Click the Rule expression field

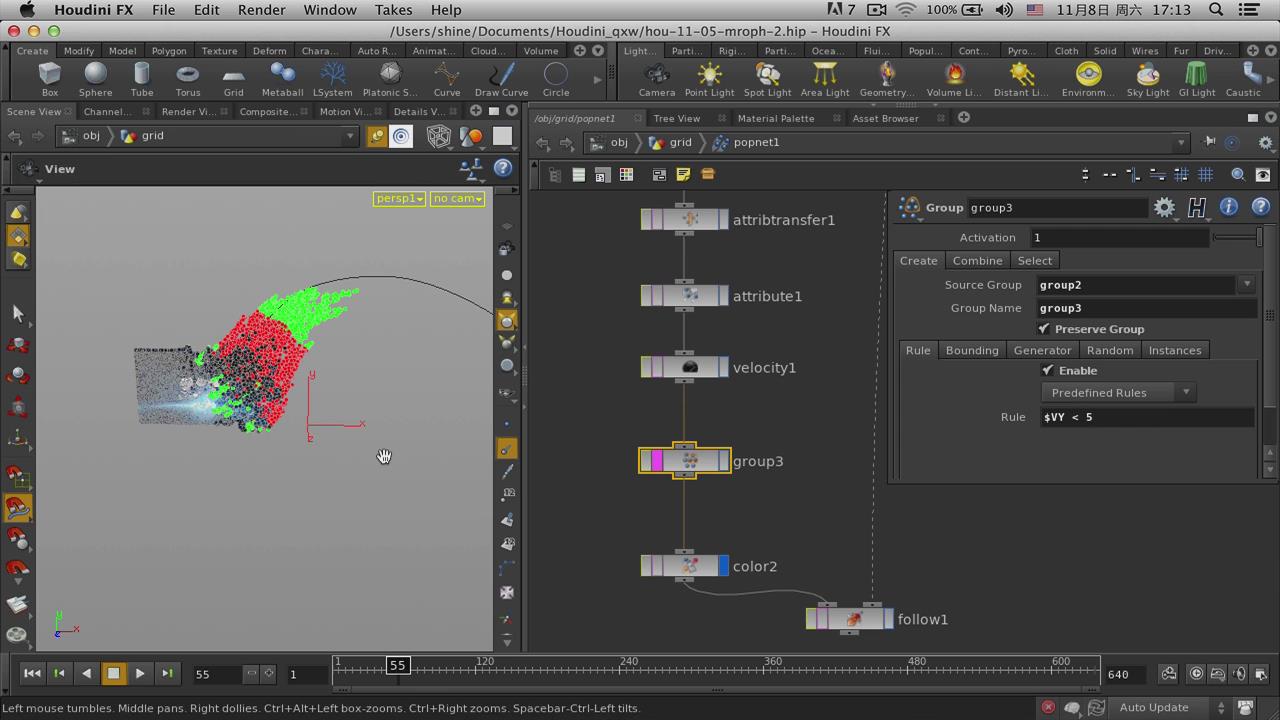tap(1147, 417)
